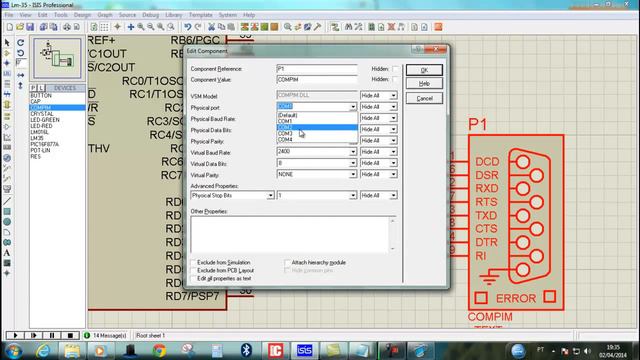Screen dimensions: 640x360
Task: Click the New Design toolbar icon
Action: pos(9,27)
